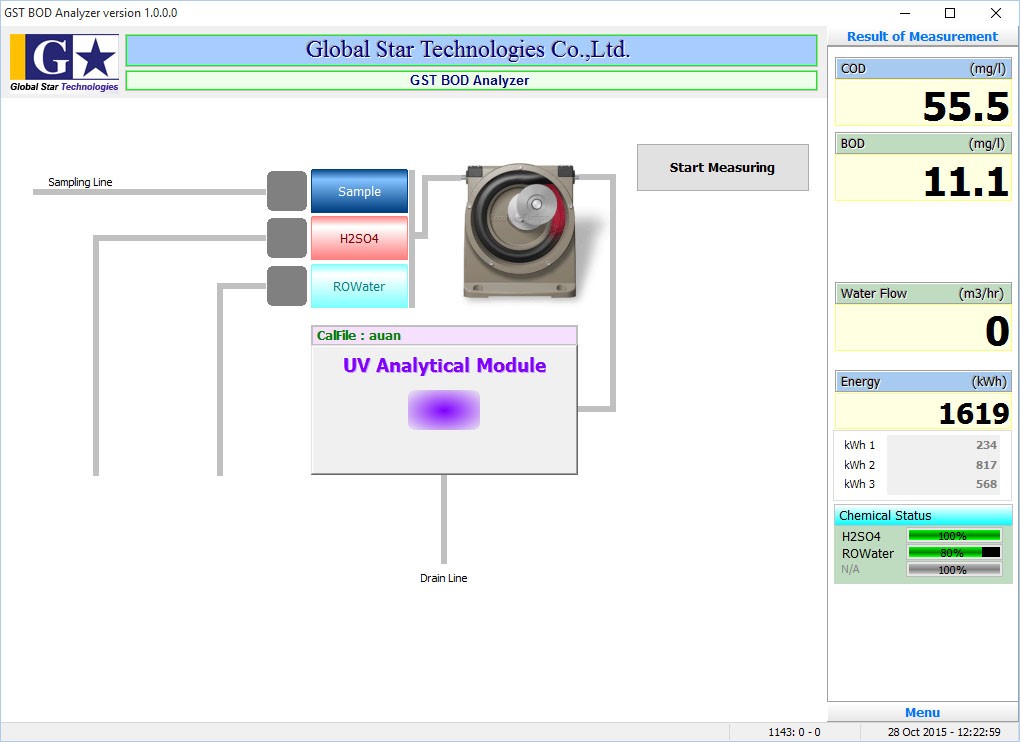1020x742 pixels.
Task: Click the gray valve beside H2SO4
Action: coord(287,239)
